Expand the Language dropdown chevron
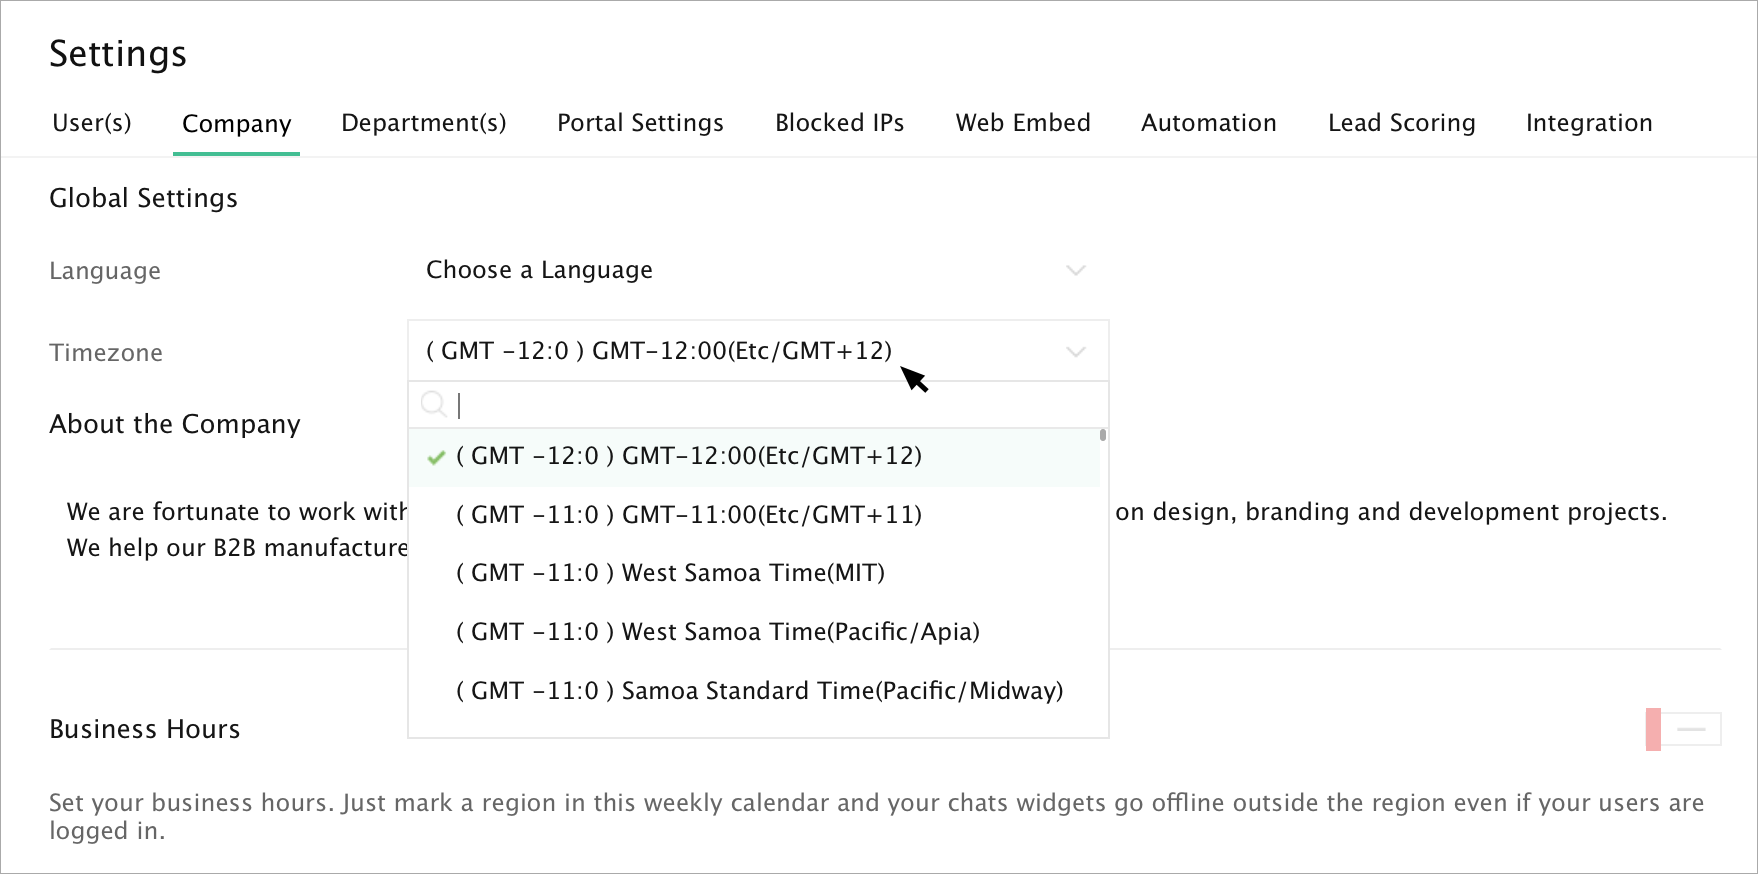1758x874 pixels. (x=1076, y=270)
